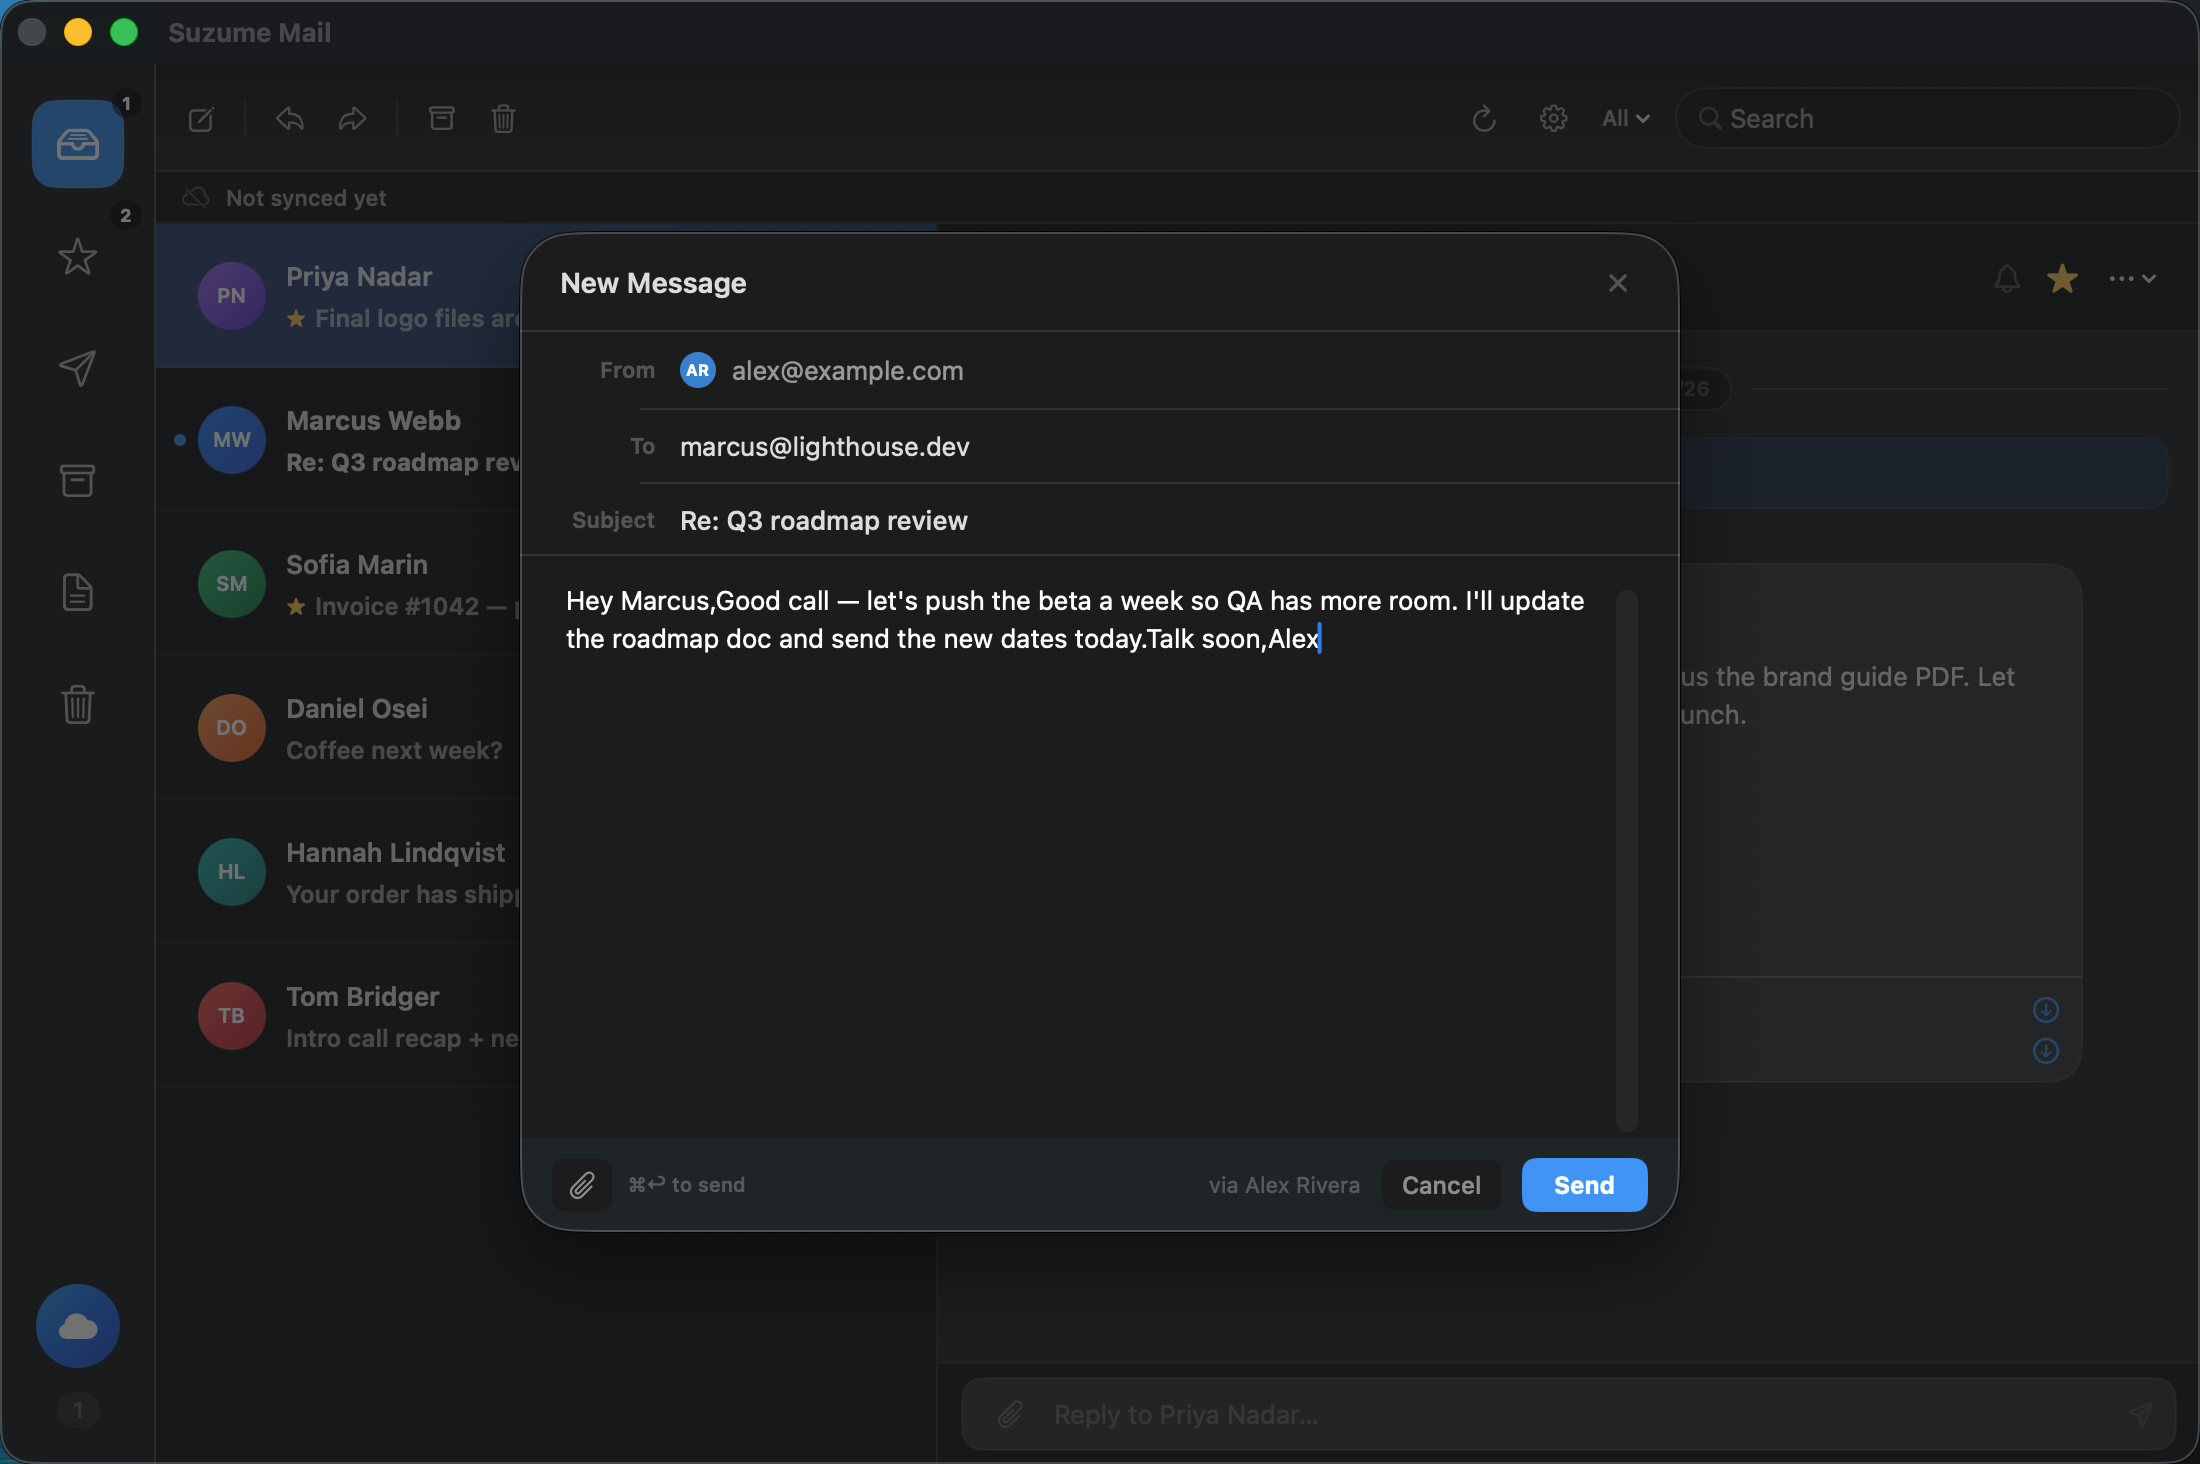Click the From address alex@example.com
The height and width of the screenshot is (1464, 2200).
(848, 370)
